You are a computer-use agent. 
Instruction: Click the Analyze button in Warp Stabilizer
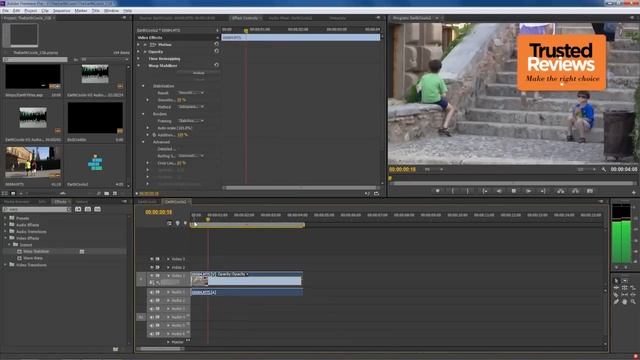click(199, 73)
